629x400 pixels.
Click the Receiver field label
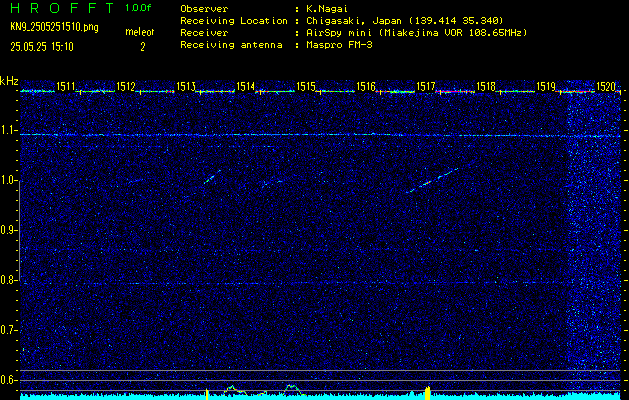(x=204, y=33)
